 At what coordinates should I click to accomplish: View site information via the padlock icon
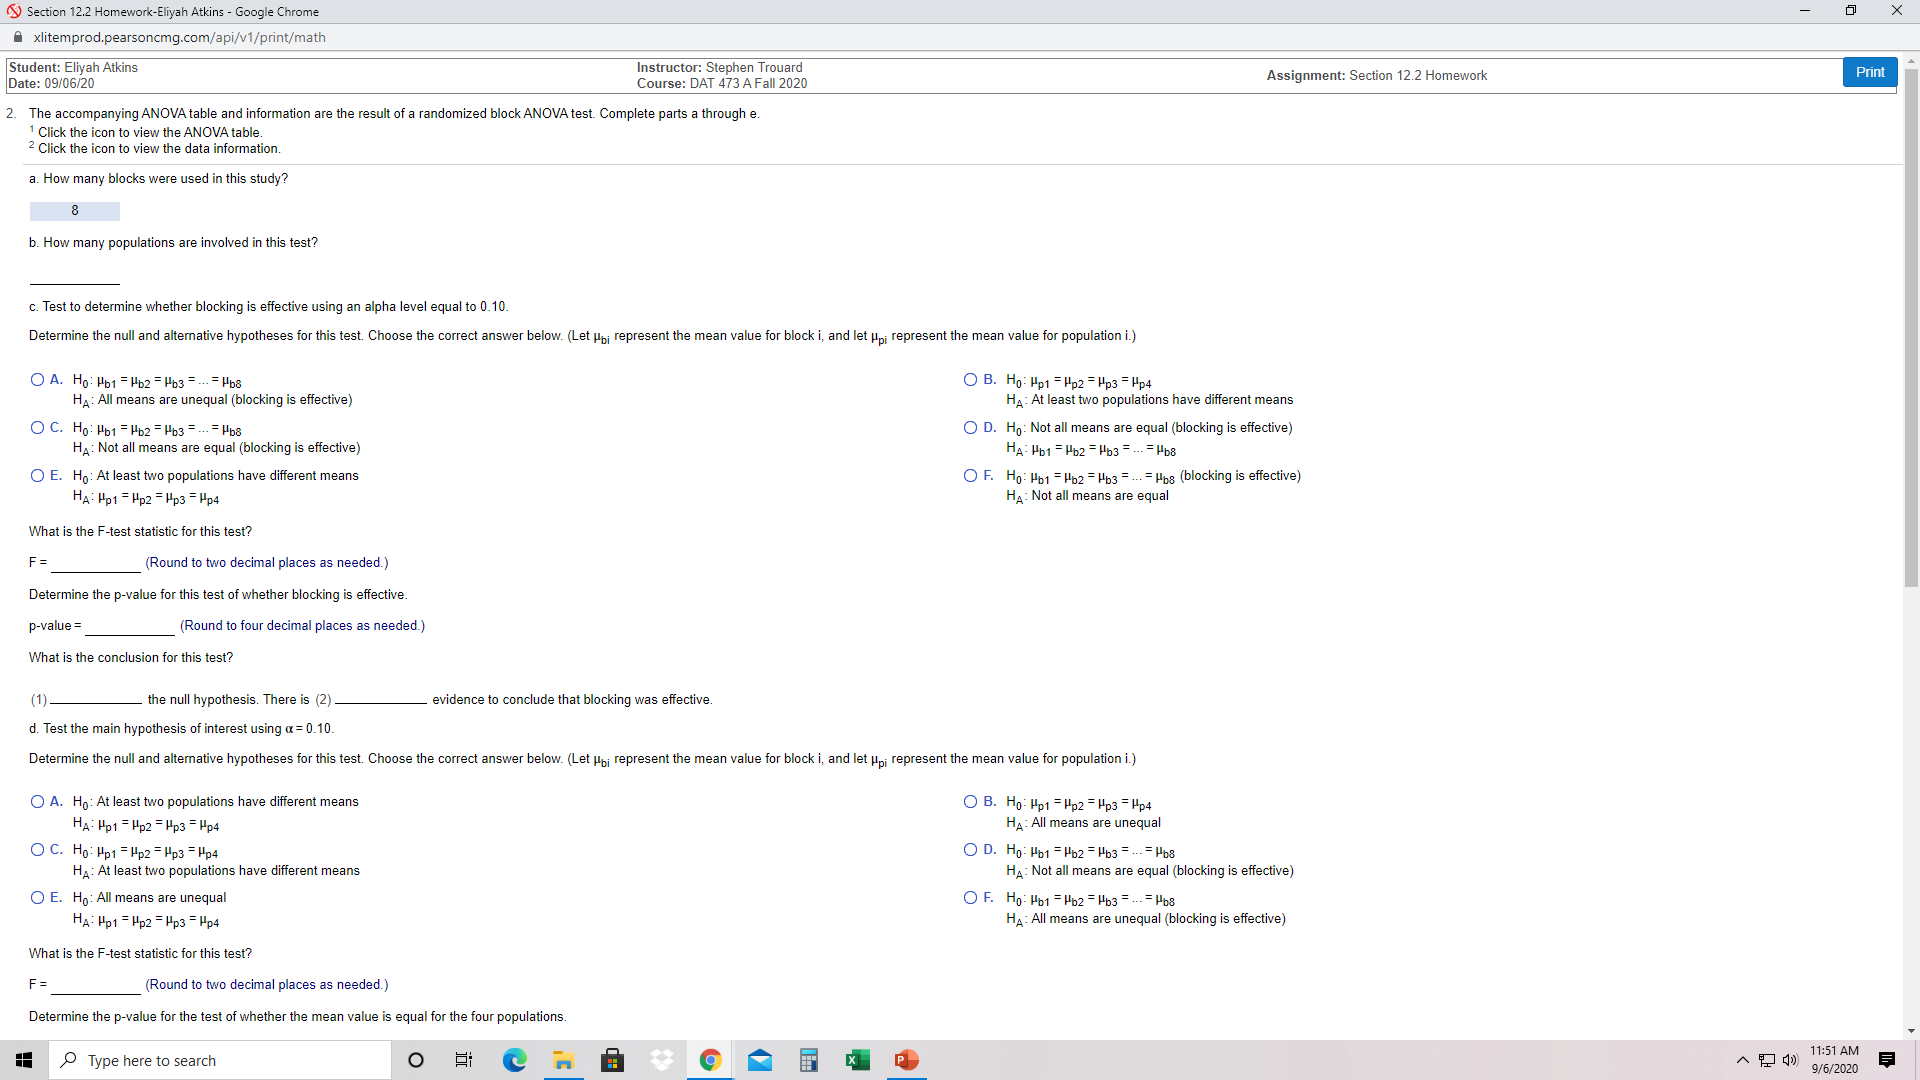pyautogui.click(x=17, y=37)
